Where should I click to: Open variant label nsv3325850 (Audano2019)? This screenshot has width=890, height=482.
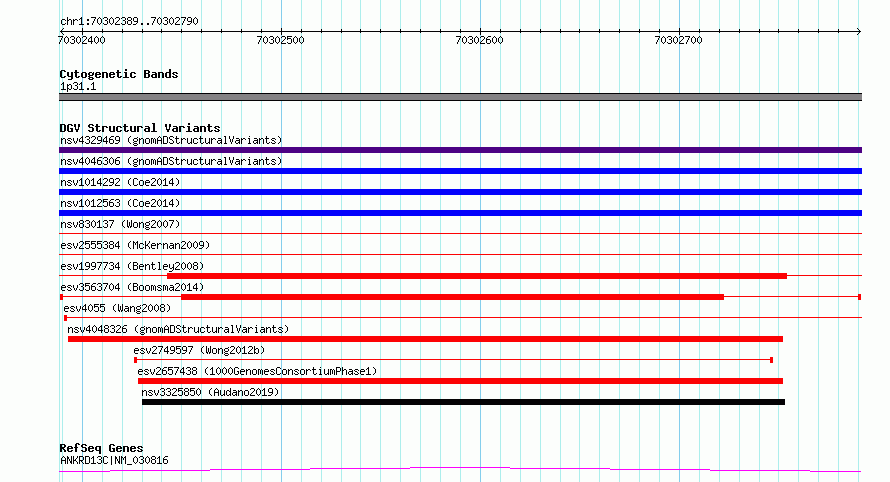coord(210,392)
